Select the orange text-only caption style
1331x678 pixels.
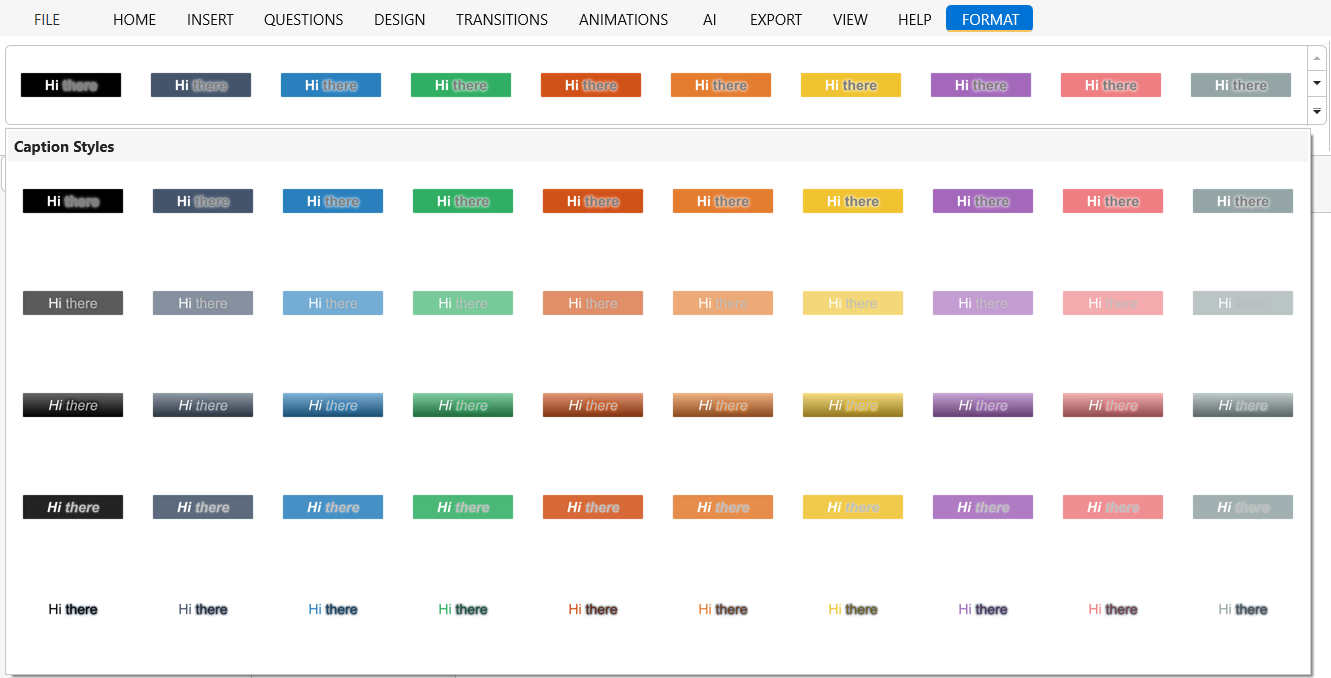coord(722,609)
